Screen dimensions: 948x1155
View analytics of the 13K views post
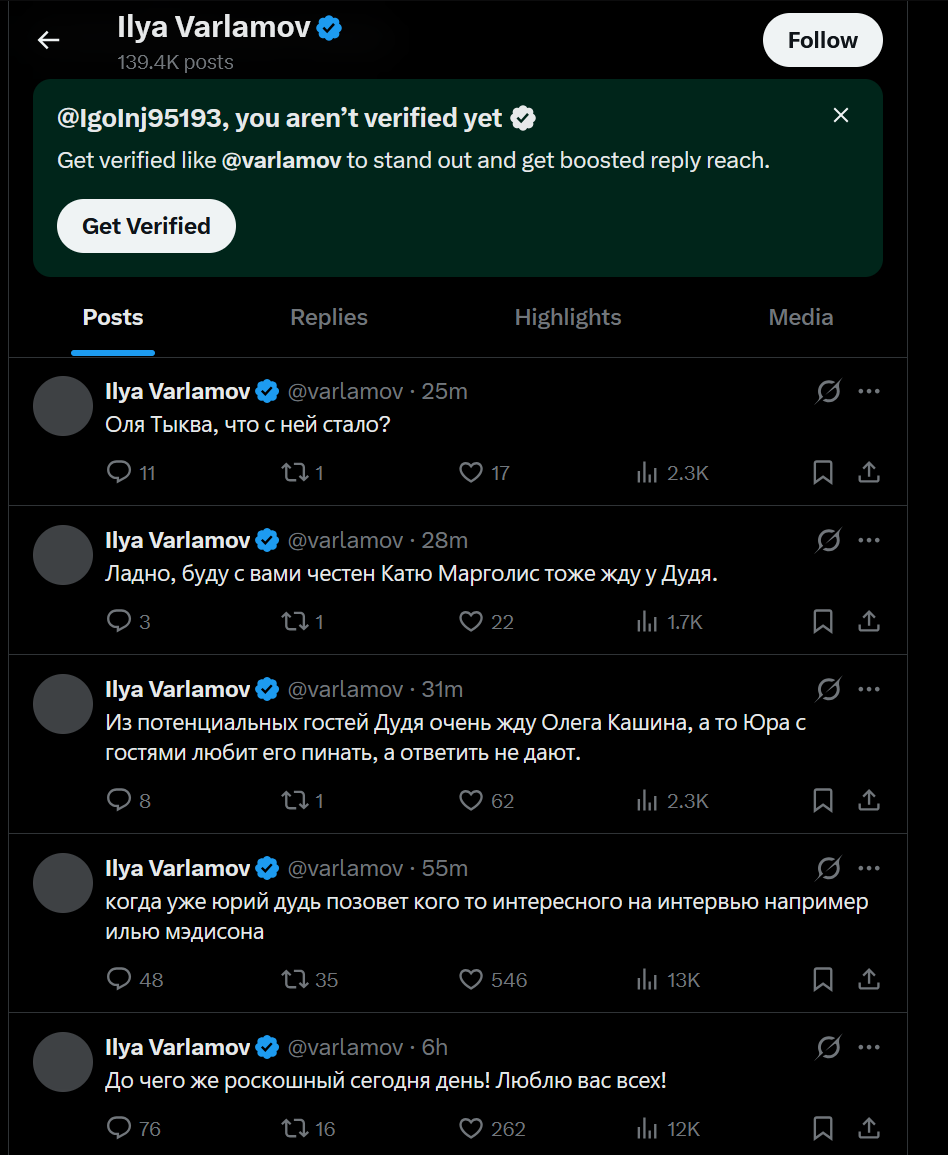[x=648, y=980]
